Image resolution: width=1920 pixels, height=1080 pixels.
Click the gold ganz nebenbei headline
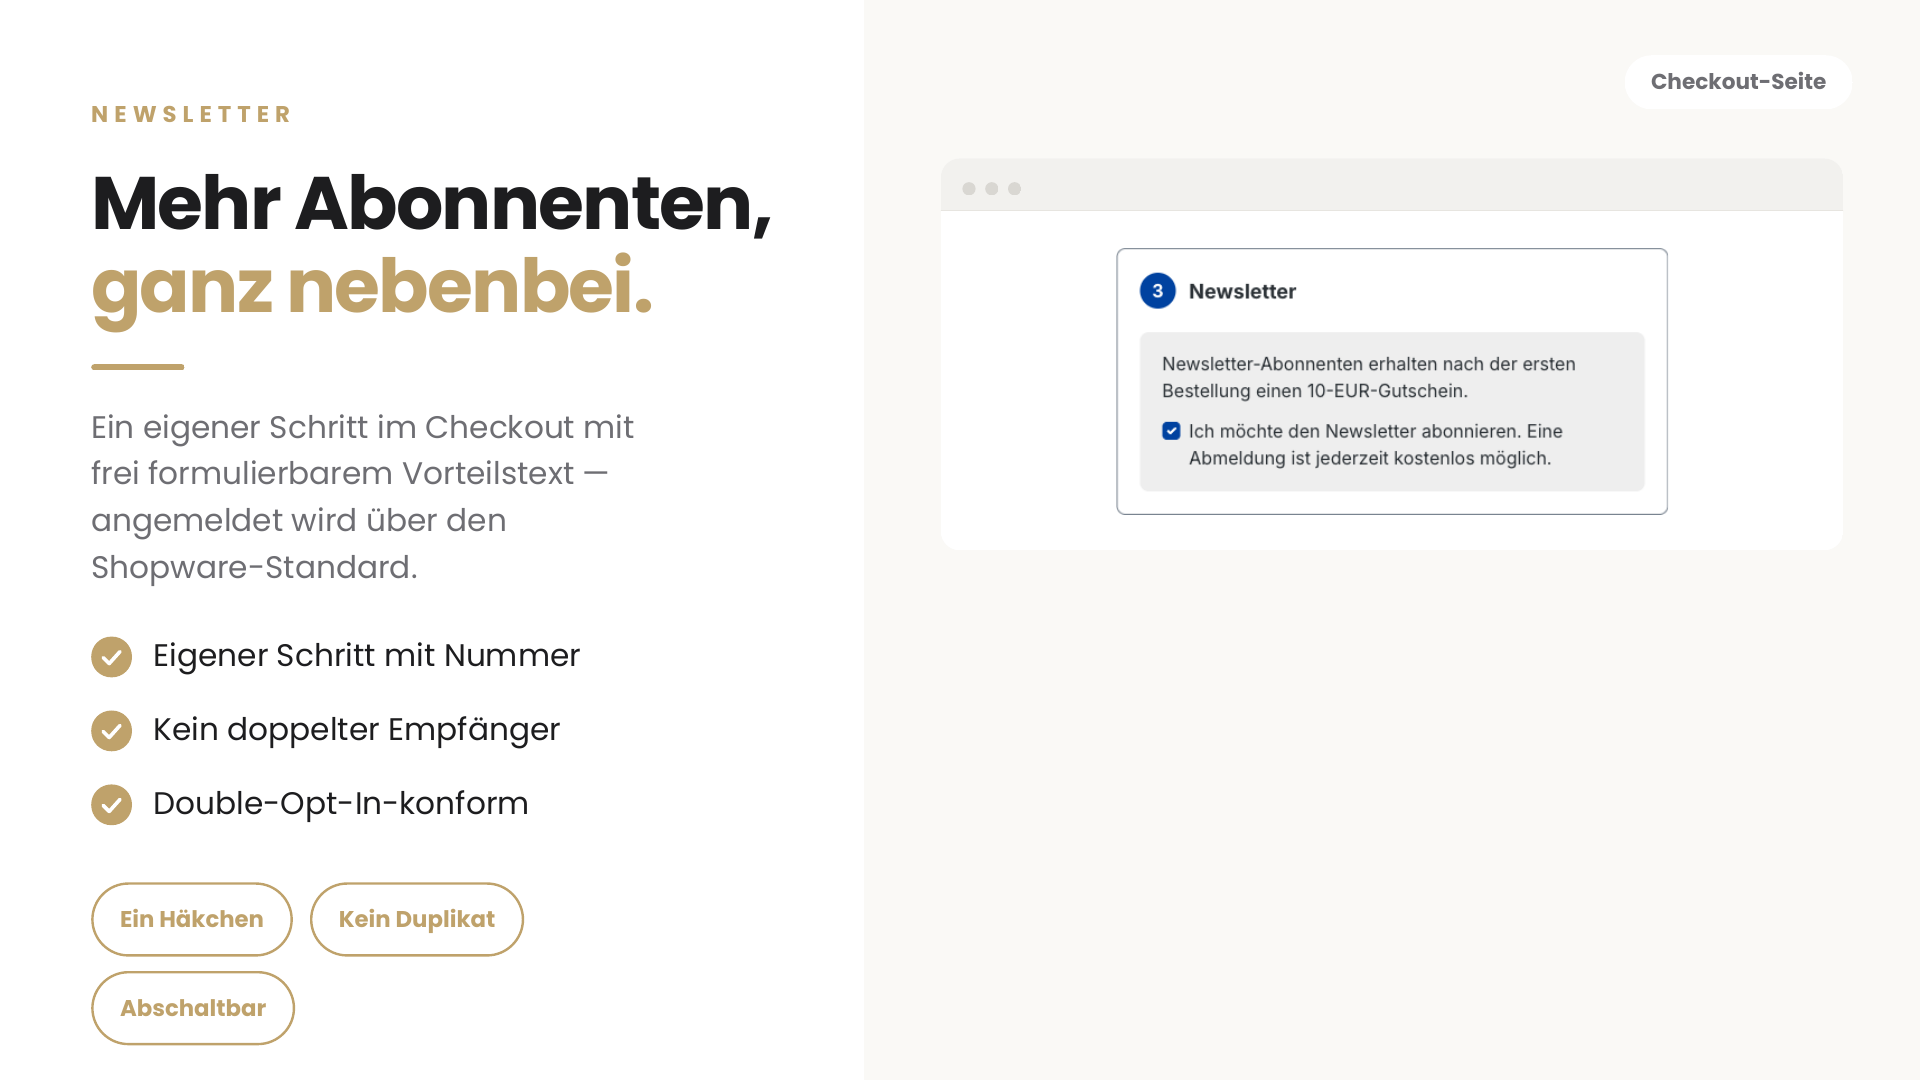click(x=372, y=288)
